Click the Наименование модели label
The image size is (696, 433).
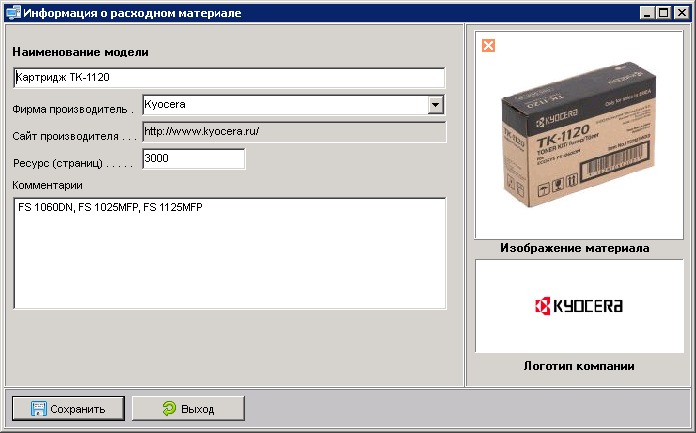(80, 52)
